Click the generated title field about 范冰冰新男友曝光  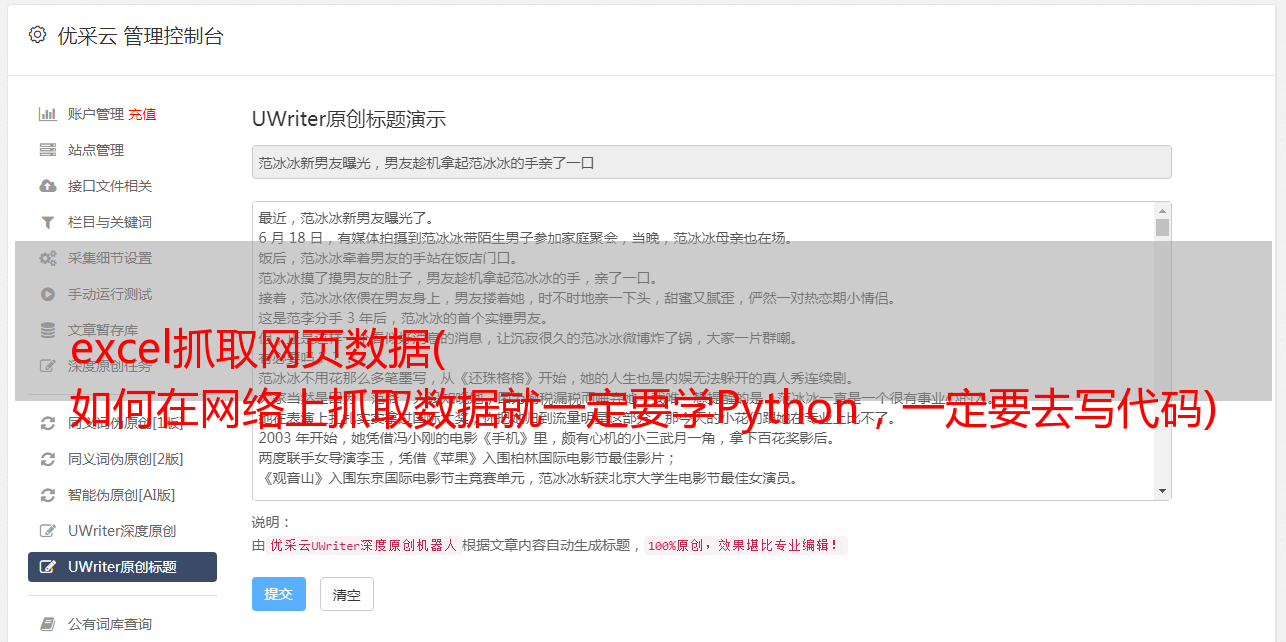(x=711, y=162)
